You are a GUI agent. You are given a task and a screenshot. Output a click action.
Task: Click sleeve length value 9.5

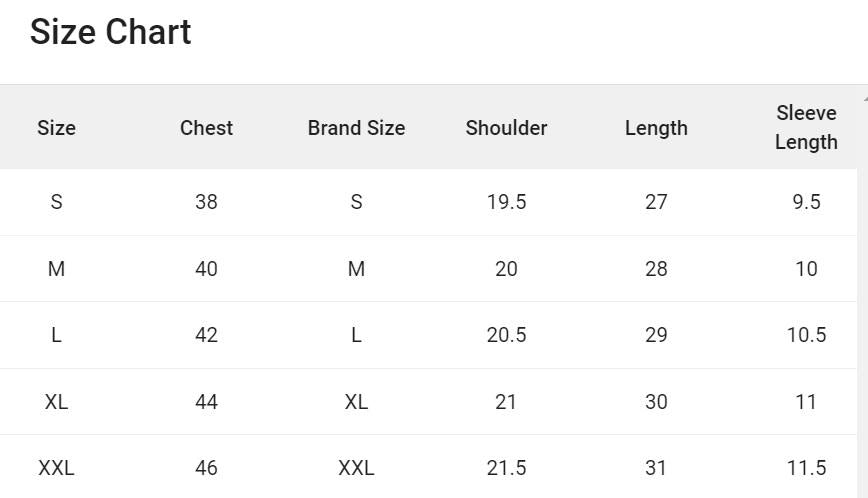coord(806,202)
